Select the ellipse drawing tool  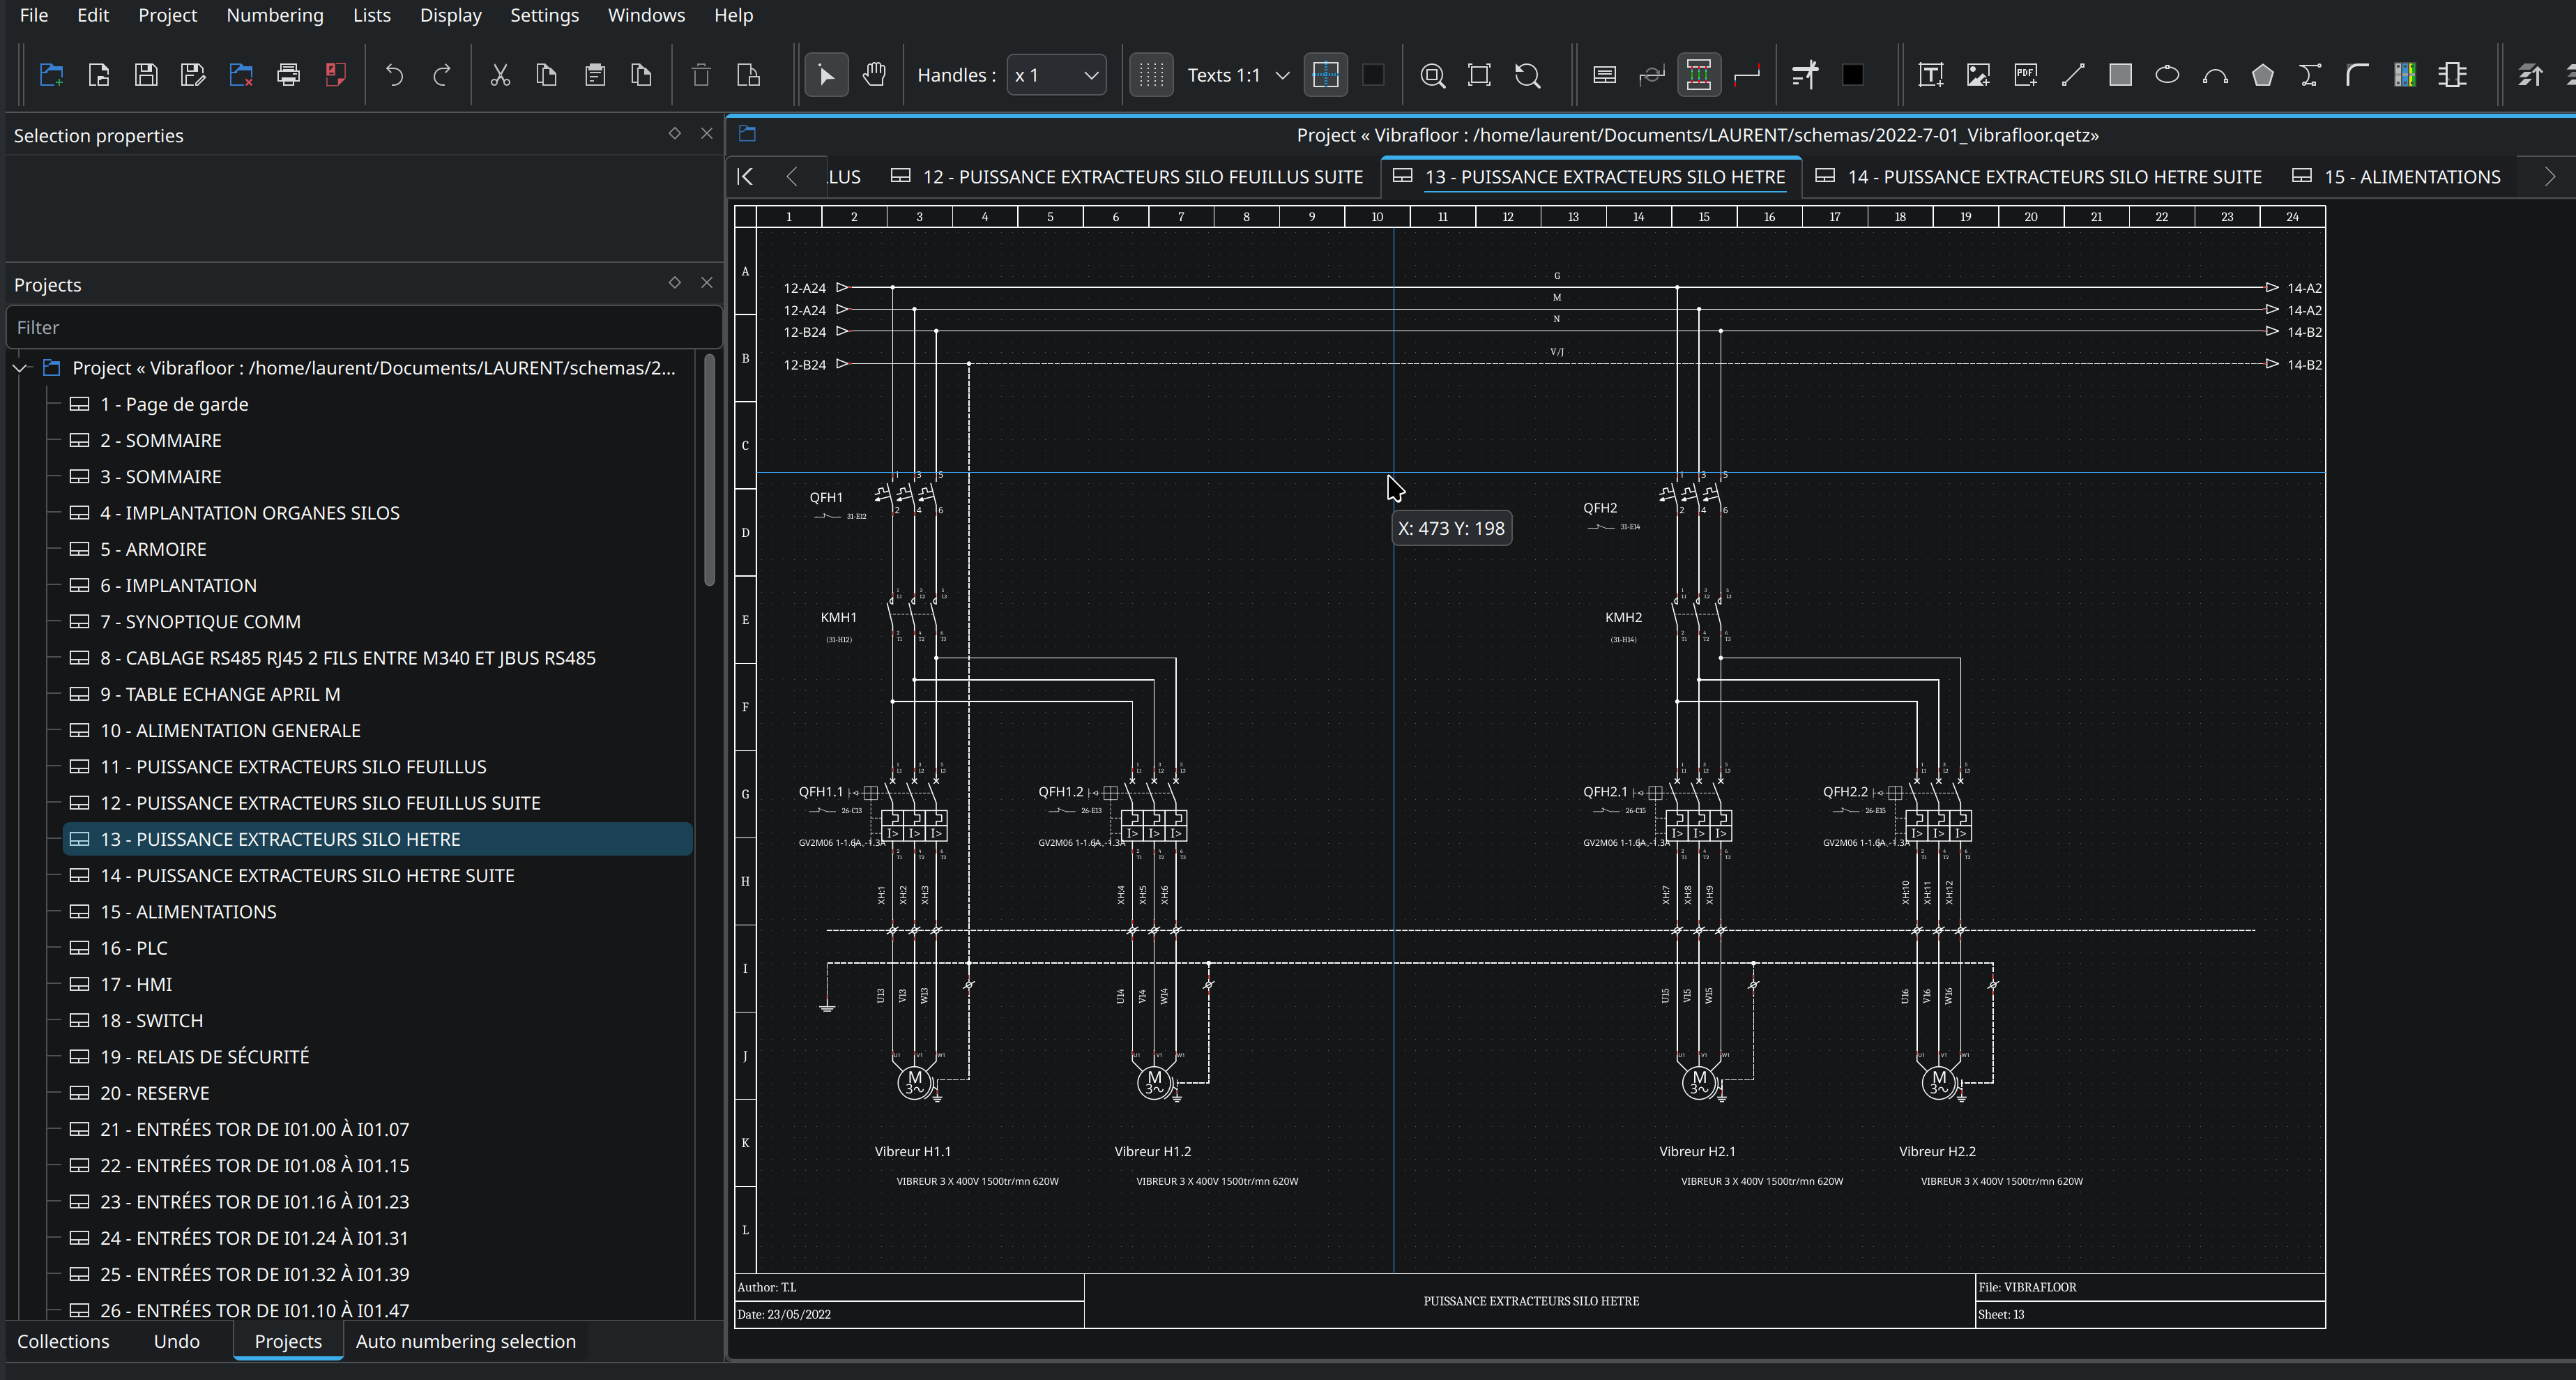click(x=2167, y=75)
